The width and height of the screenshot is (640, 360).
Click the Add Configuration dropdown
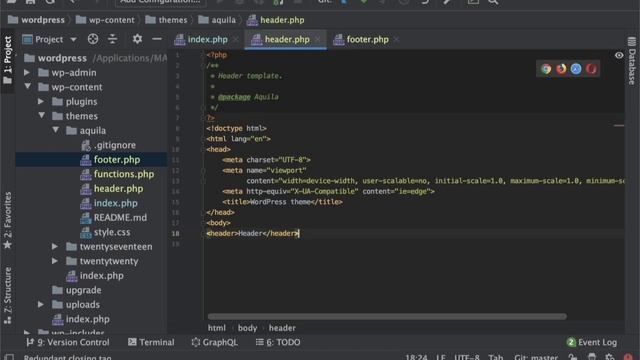[160, 2]
